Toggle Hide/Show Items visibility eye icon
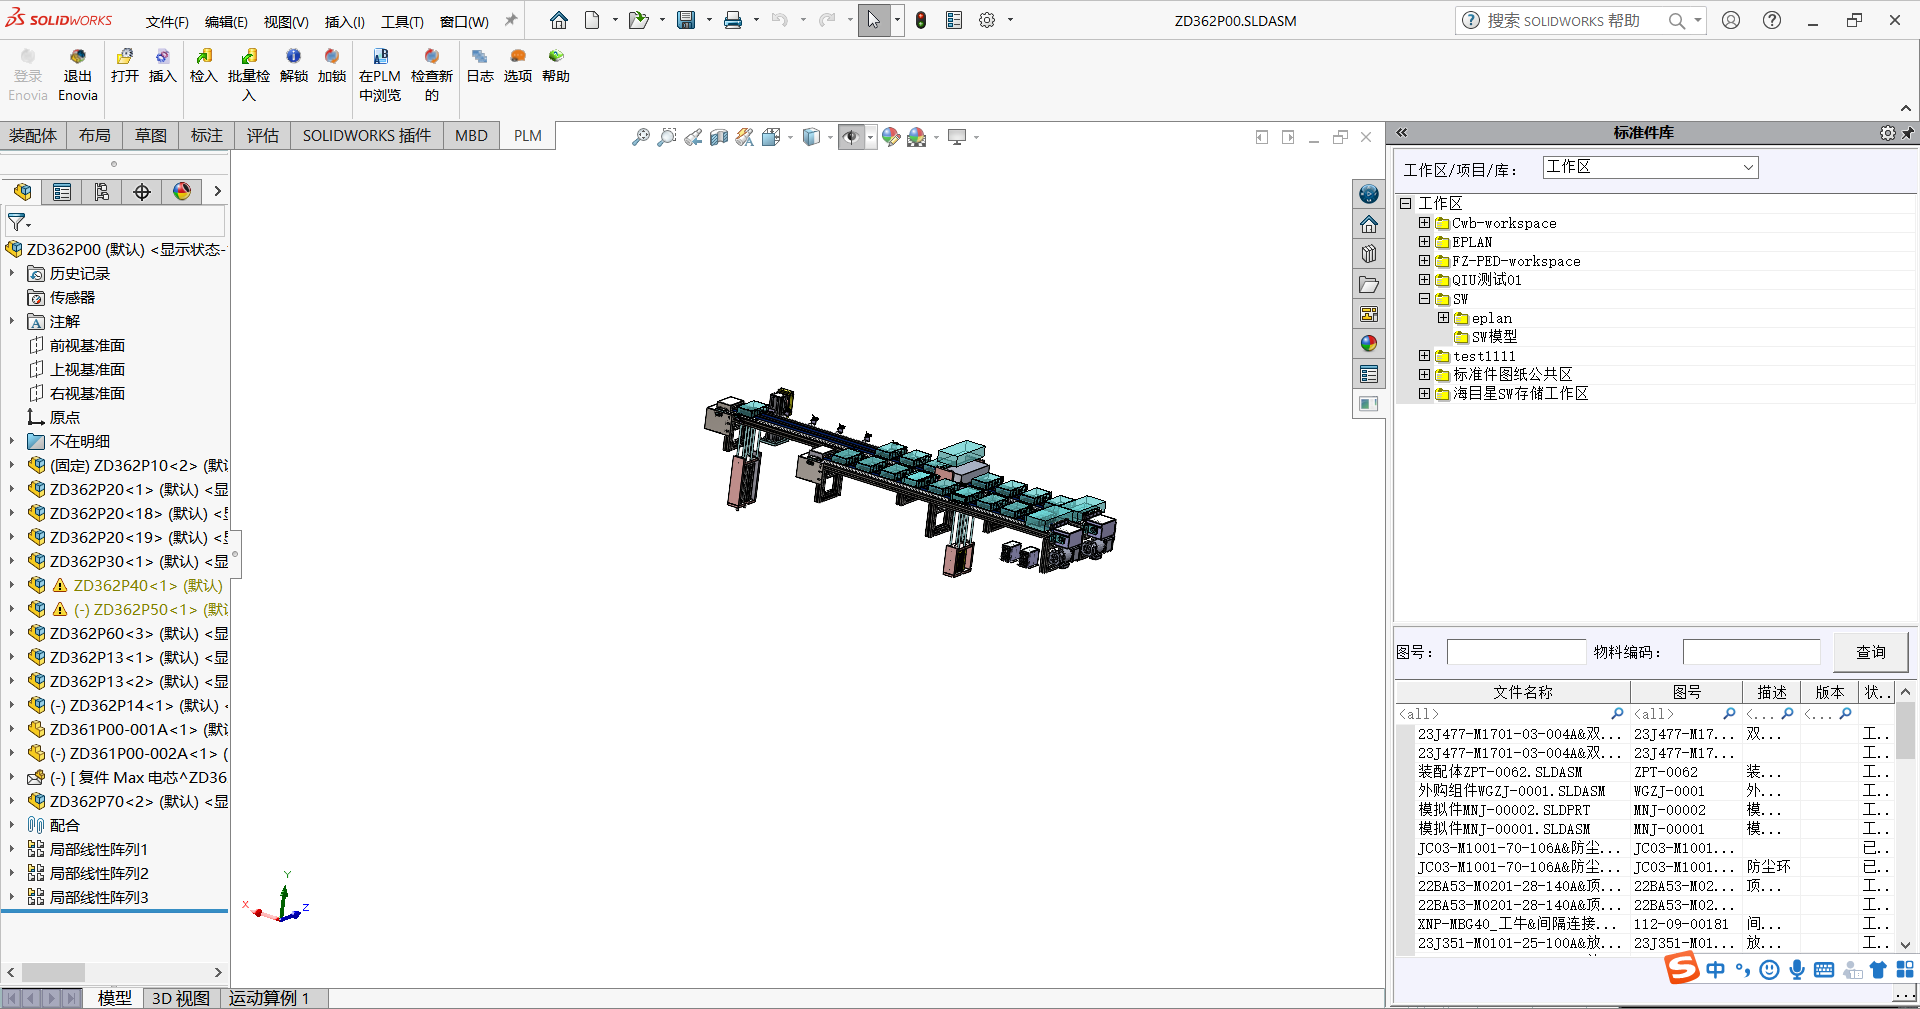The height and width of the screenshot is (1009, 1920). coord(852,137)
